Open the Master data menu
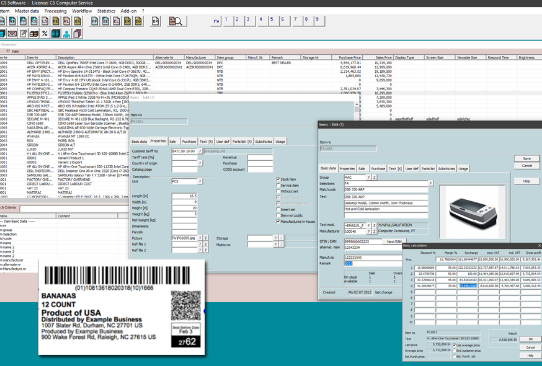Screen dimensions: 542x366 click(27, 11)
